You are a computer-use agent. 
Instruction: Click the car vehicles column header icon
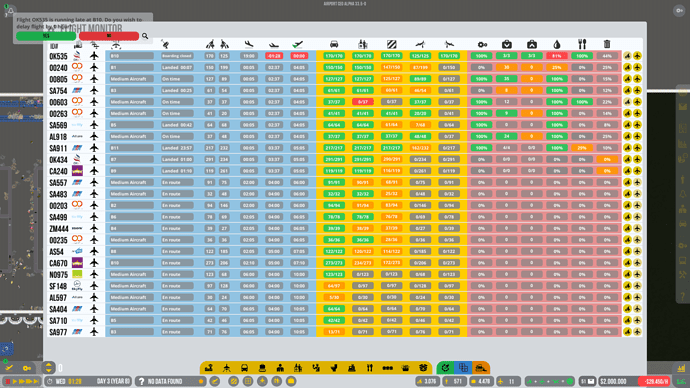click(334, 44)
